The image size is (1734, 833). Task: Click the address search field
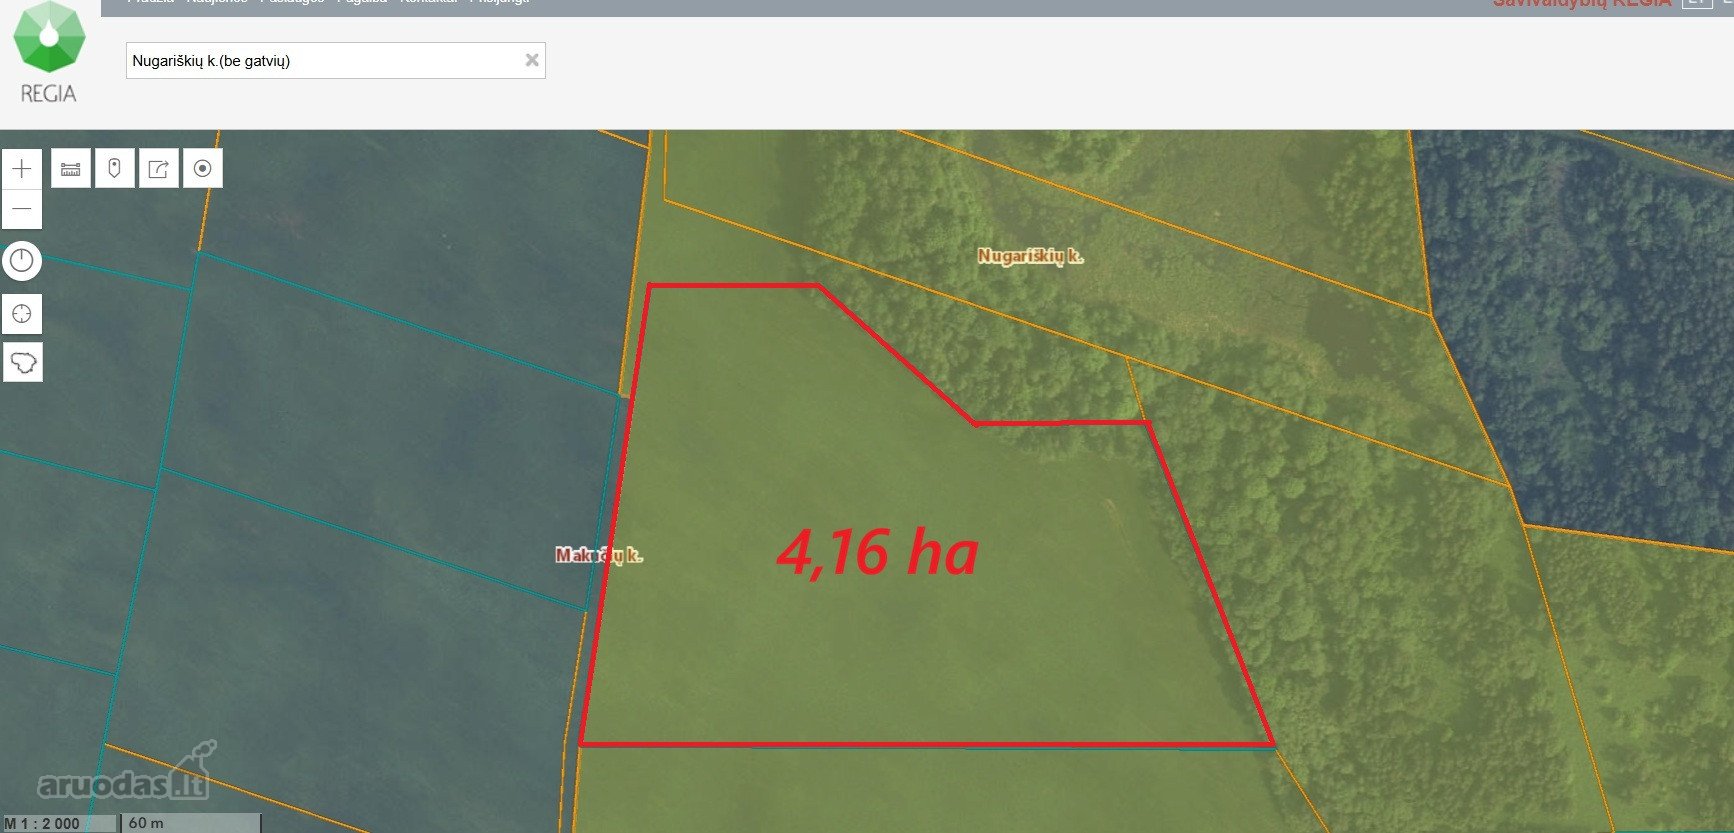pos(335,60)
